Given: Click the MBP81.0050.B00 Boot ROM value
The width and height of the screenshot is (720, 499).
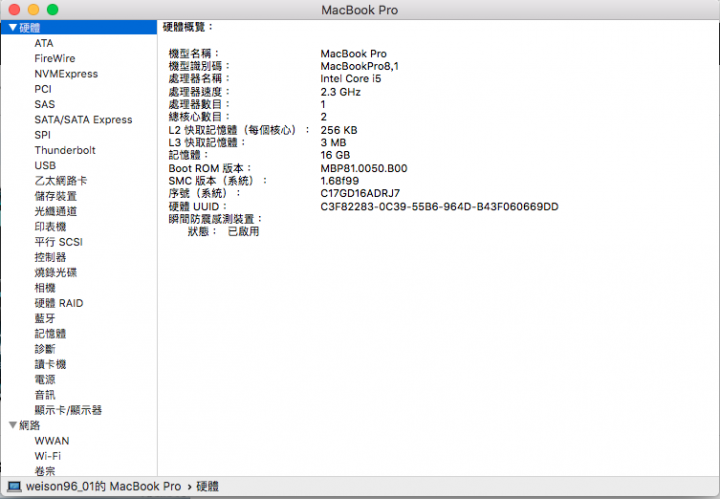Looking at the screenshot, I should tap(364, 168).
